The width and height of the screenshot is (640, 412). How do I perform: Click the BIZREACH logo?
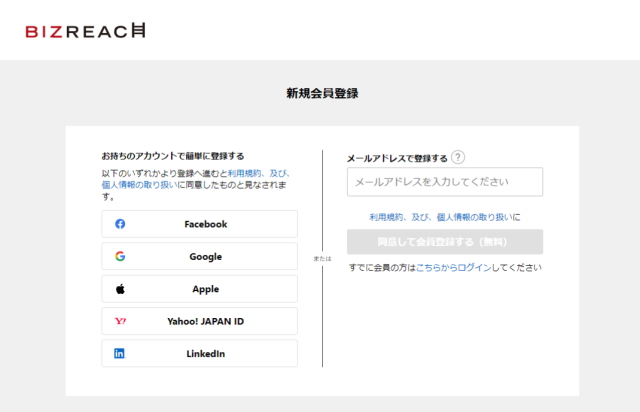[85, 31]
